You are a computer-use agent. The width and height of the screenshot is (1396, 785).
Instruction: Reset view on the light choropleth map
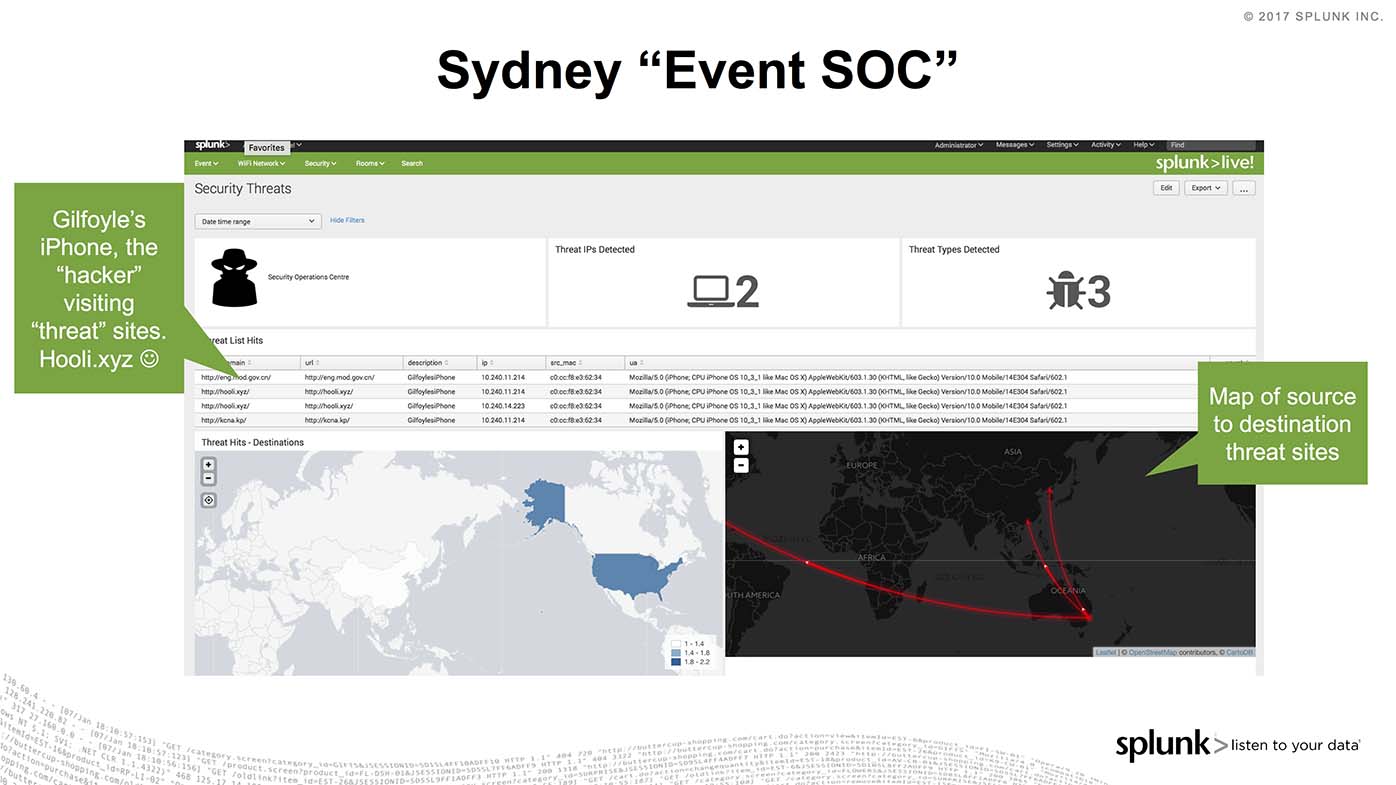(208, 500)
